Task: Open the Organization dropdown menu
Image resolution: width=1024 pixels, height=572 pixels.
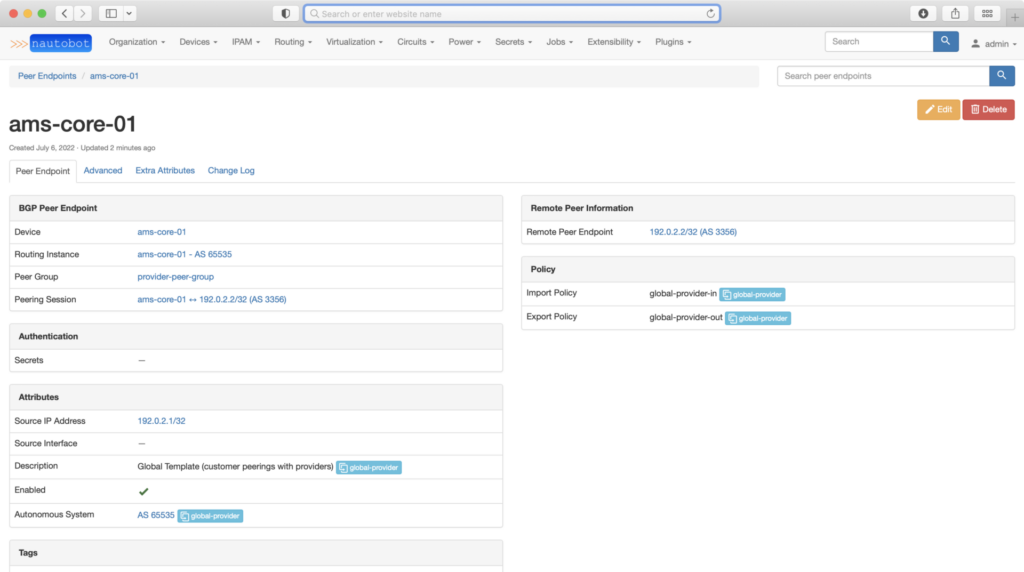Action: coord(136,42)
